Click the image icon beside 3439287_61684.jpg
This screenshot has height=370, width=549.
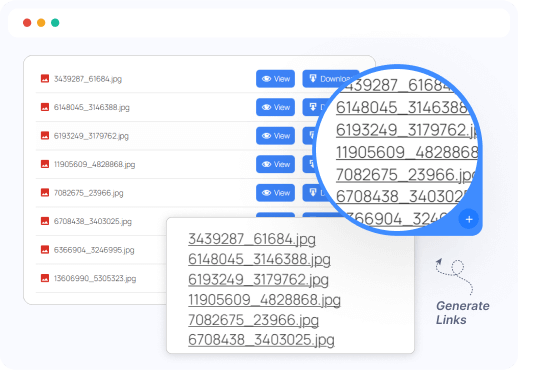(45, 78)
